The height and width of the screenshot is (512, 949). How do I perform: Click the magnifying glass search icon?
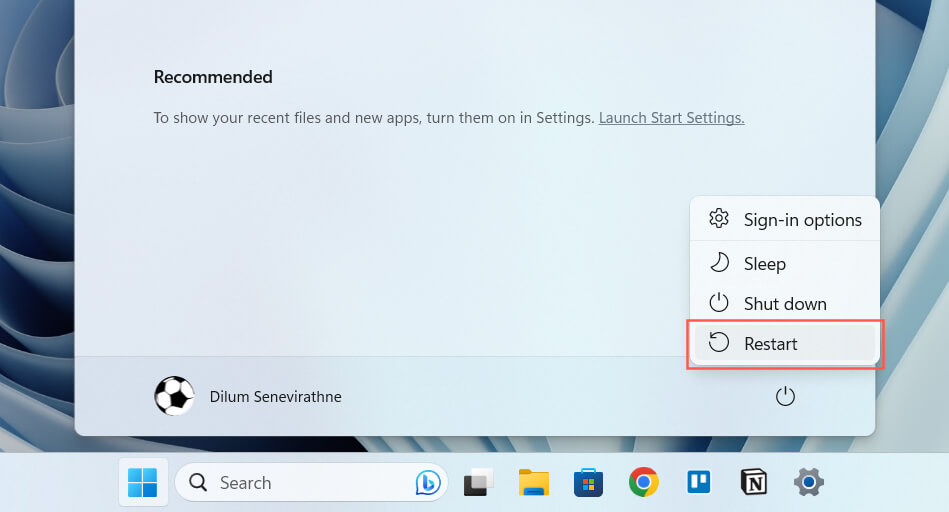[x=199, y=483]
